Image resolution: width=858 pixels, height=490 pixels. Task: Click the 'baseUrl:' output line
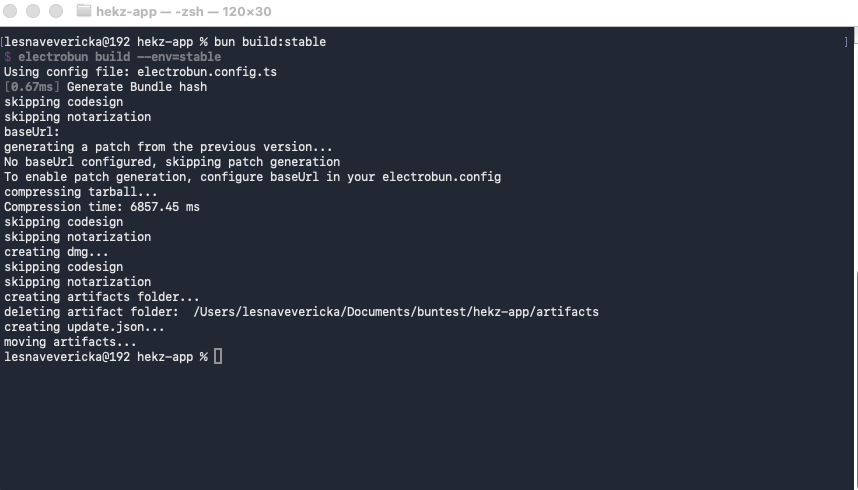32,132
